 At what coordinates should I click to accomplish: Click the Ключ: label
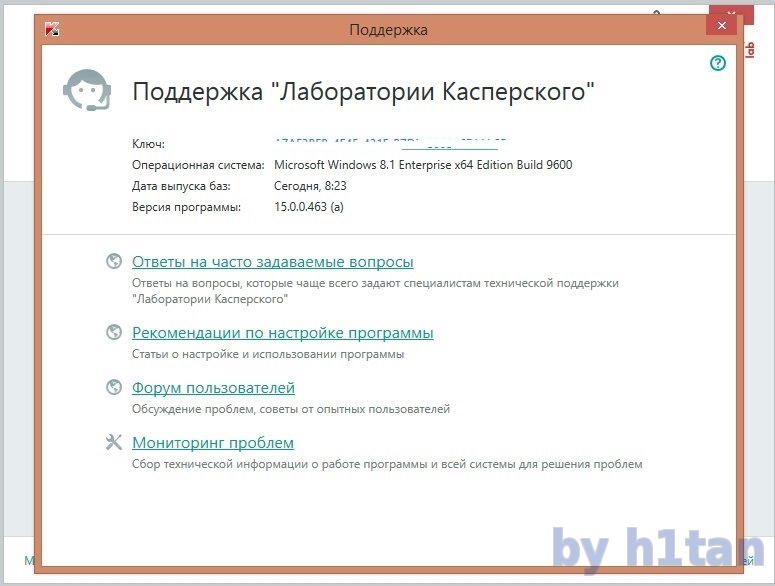tap(148, 144)
